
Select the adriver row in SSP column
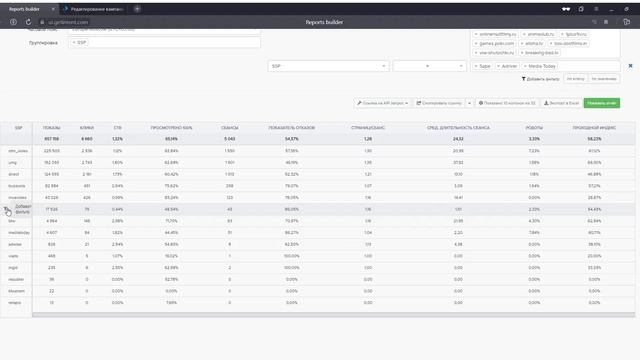tap(15, 244)
